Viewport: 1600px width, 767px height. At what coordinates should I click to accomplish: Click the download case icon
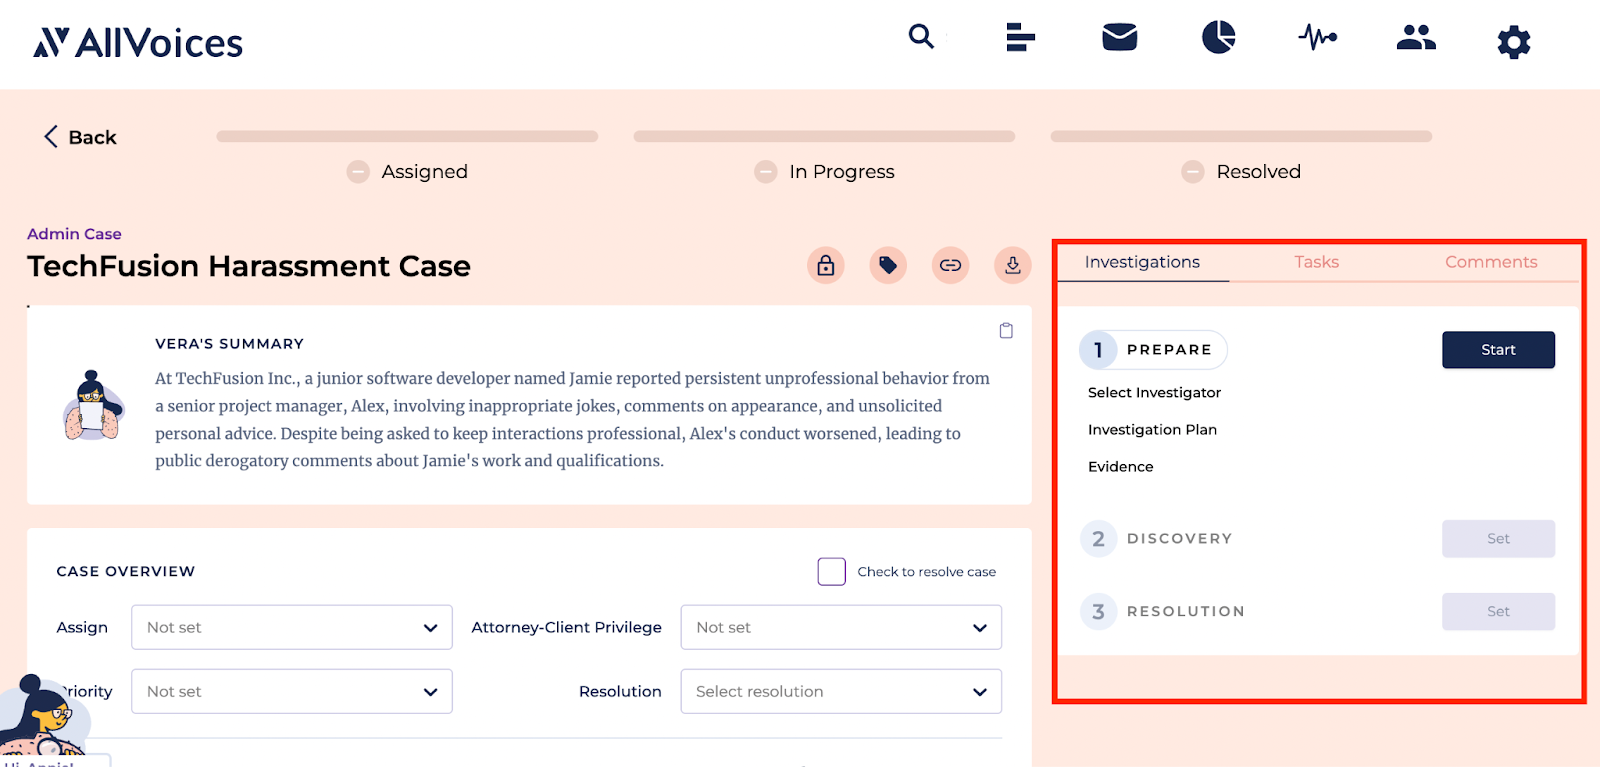pyautogui.click(x=1012, y=265)
